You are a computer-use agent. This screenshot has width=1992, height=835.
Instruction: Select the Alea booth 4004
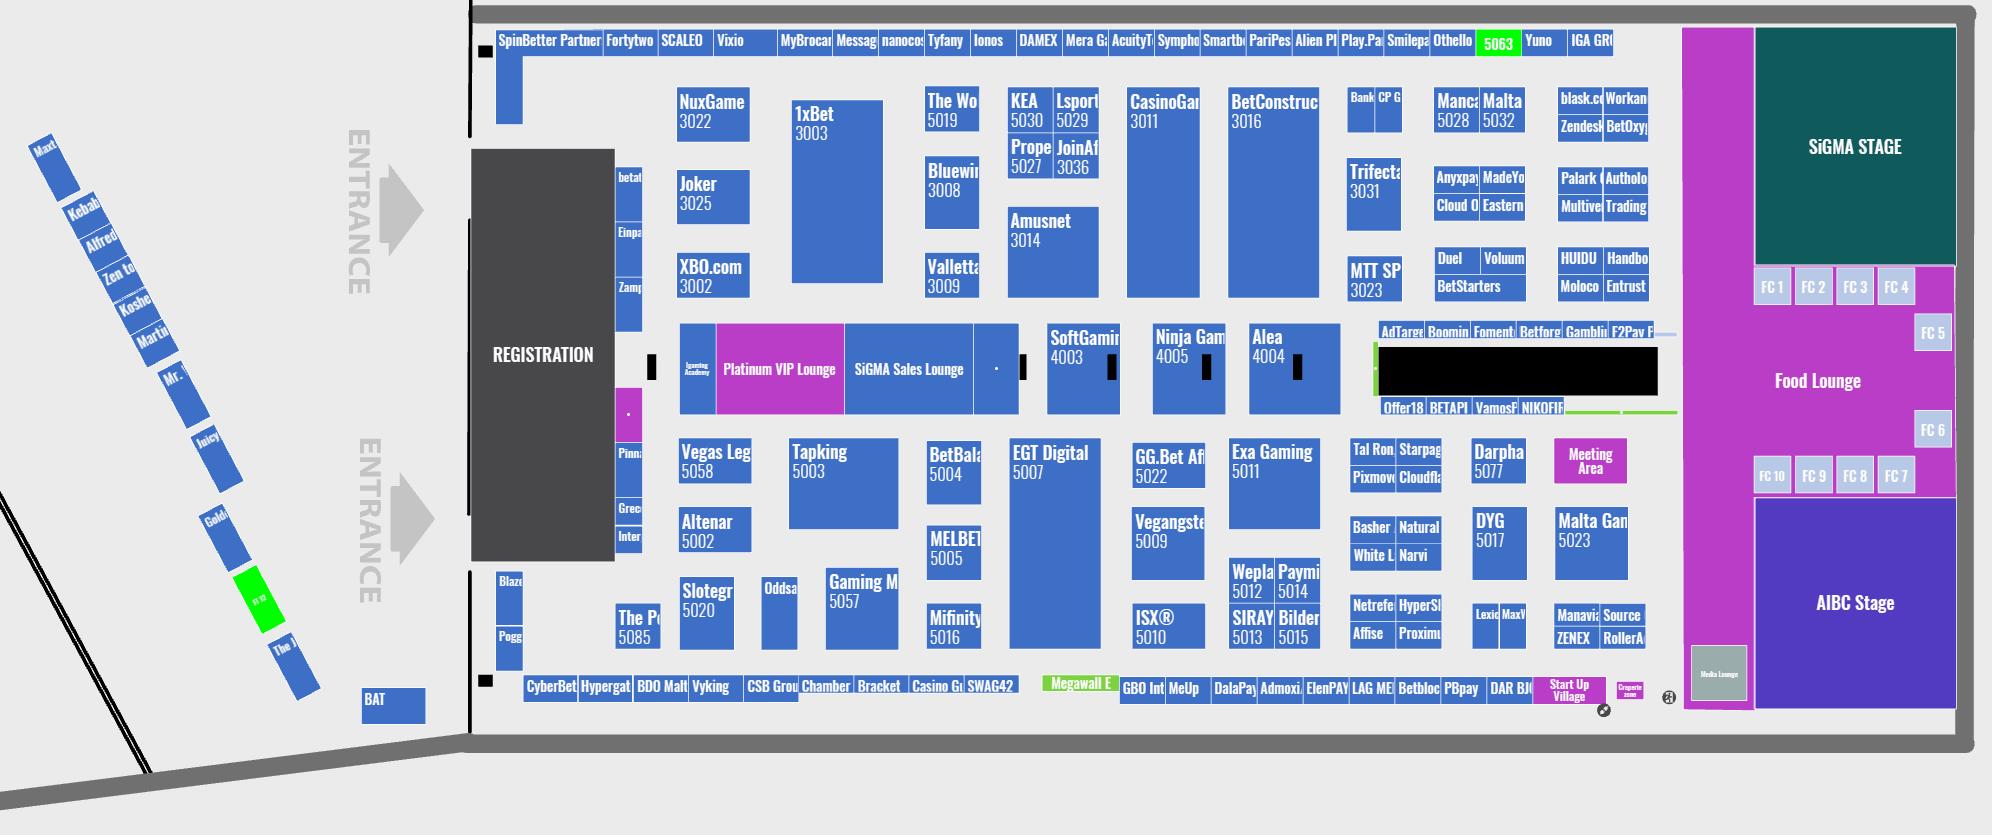[x=1294, y=369]
